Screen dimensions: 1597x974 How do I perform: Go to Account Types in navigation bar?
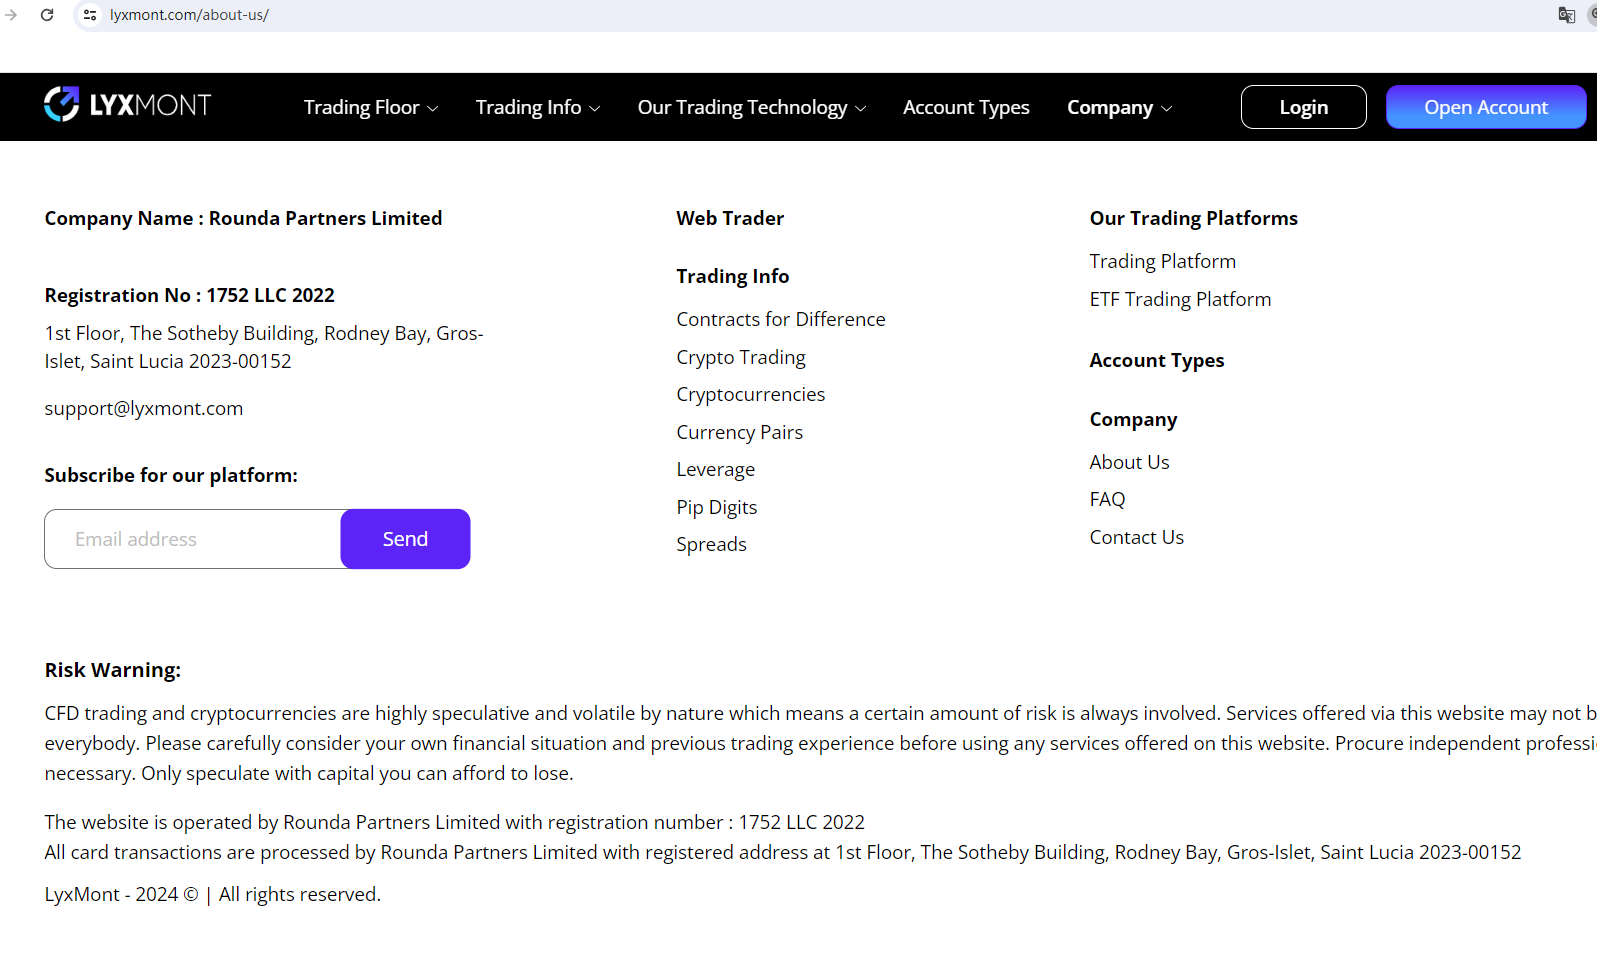[x=965, y=107]
